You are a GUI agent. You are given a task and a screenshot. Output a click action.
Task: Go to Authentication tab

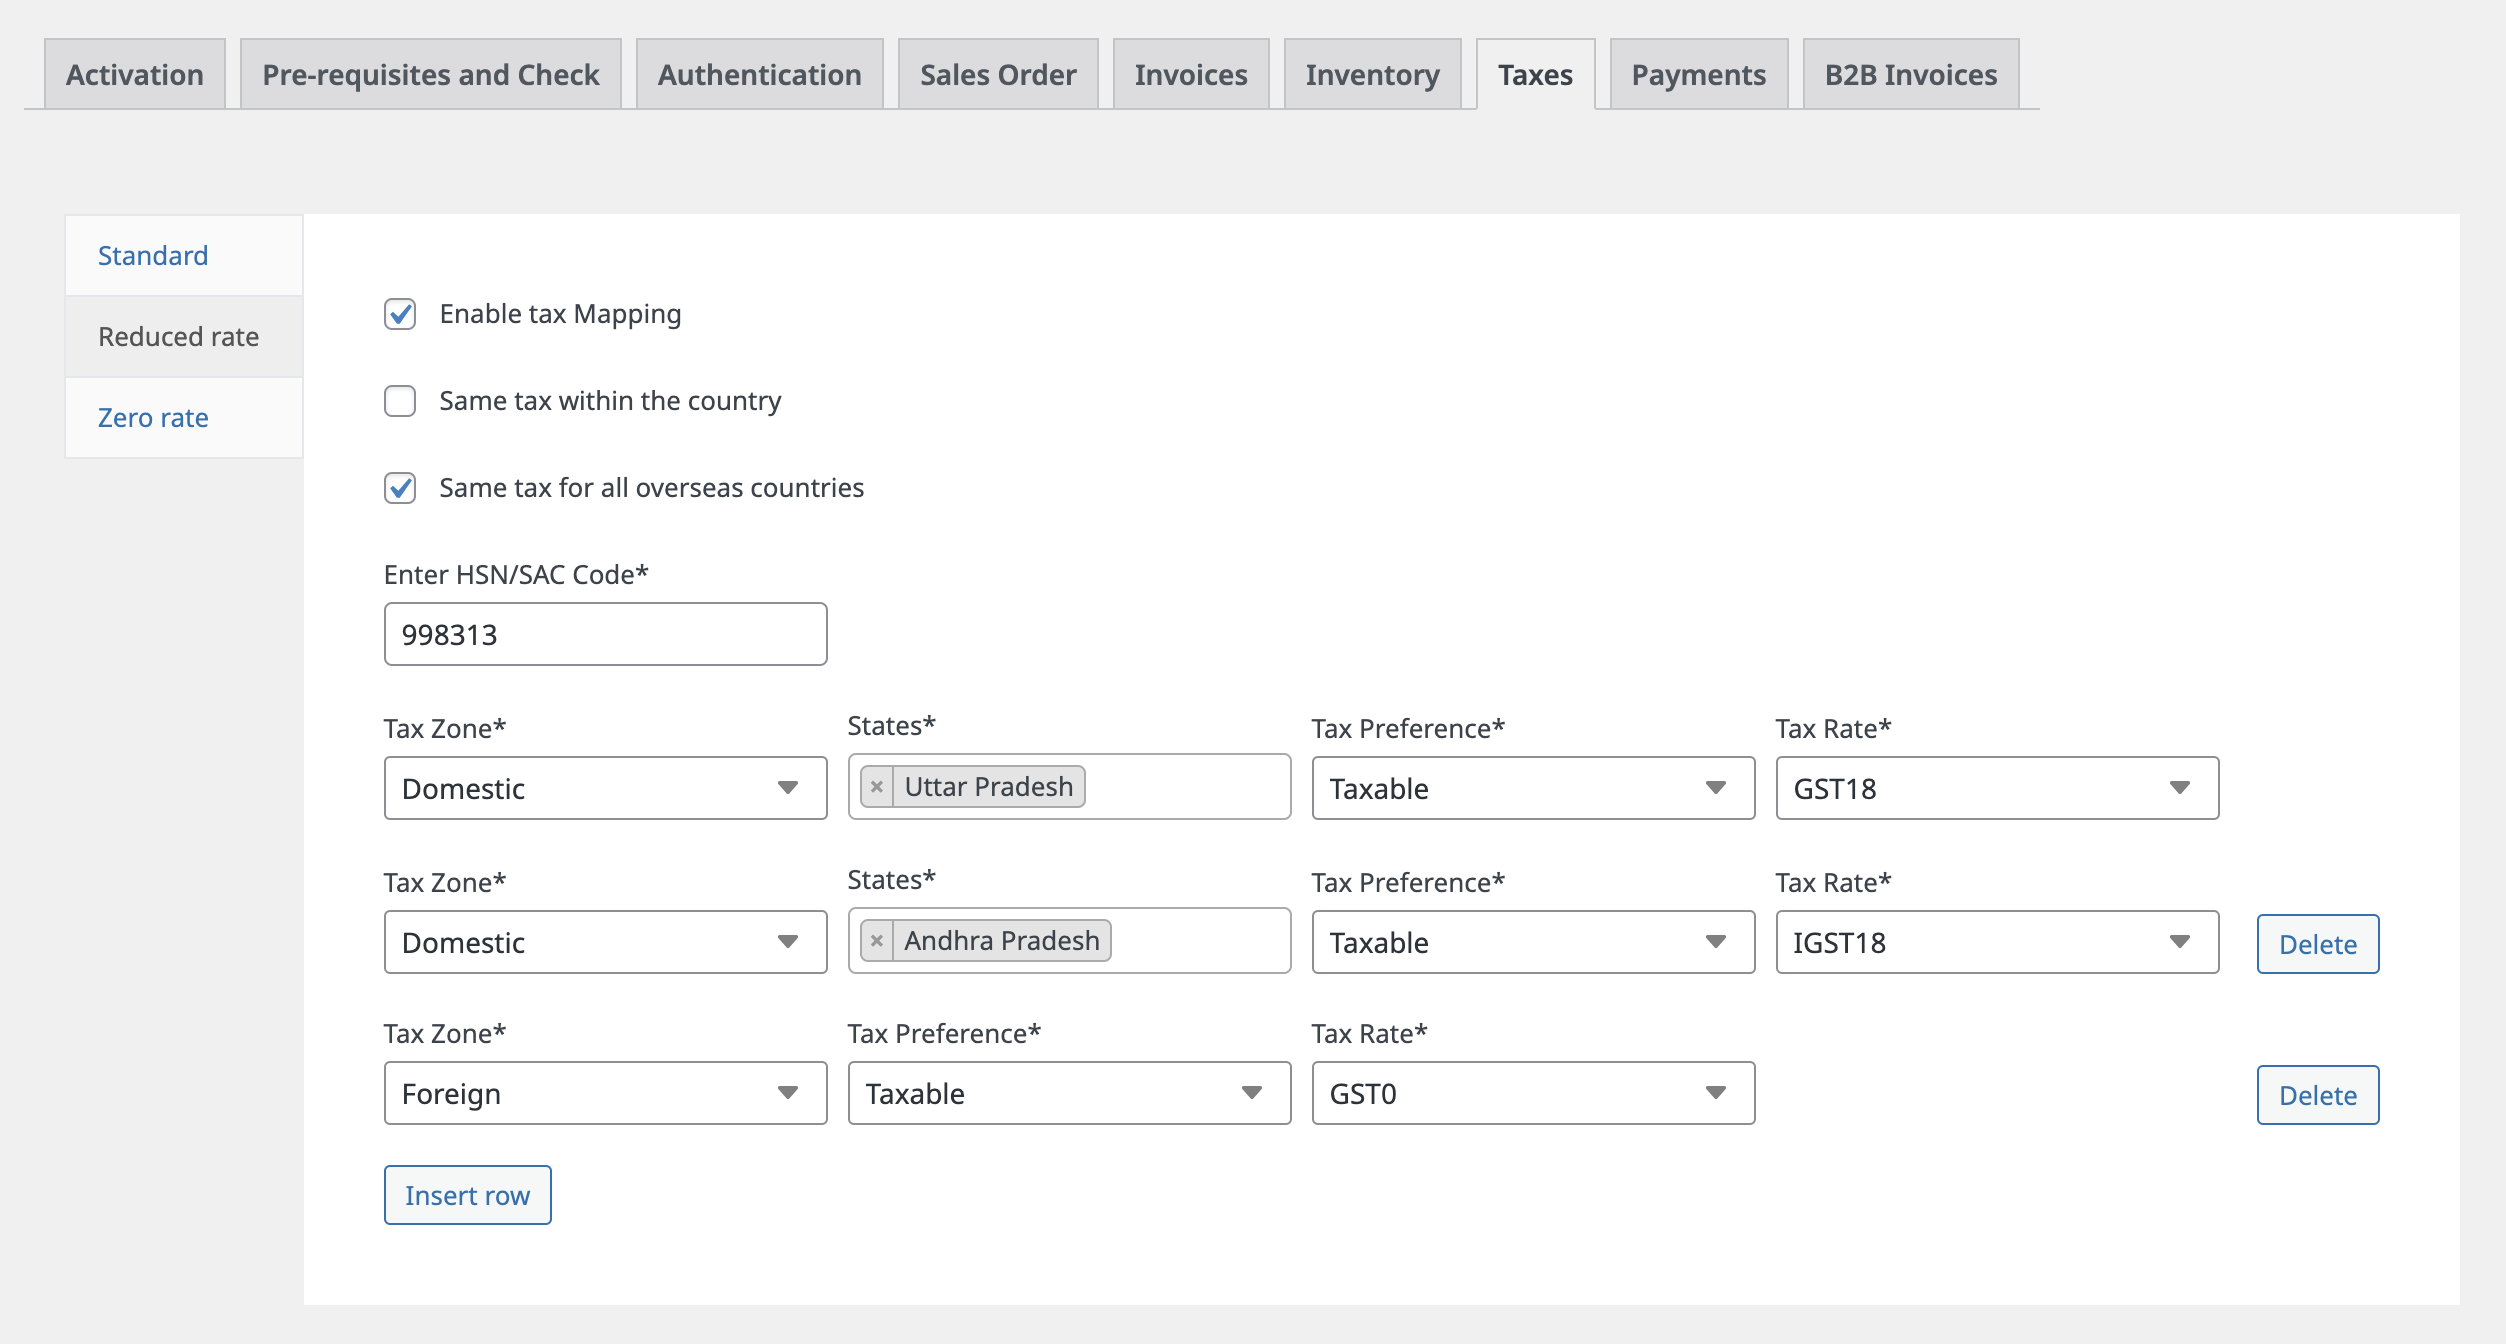coord(759,75)
